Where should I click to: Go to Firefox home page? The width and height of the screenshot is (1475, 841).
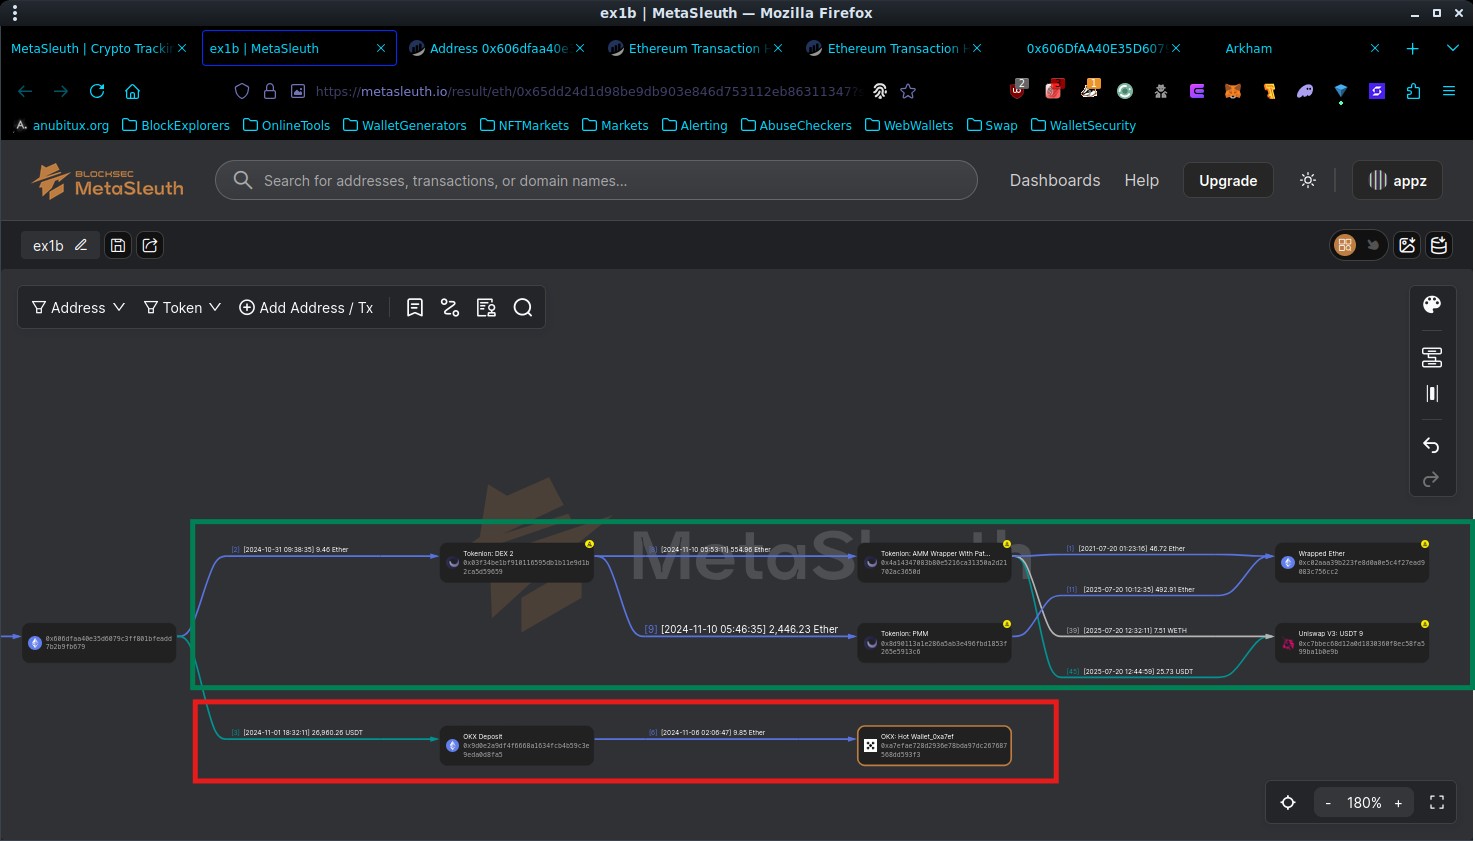132,91
